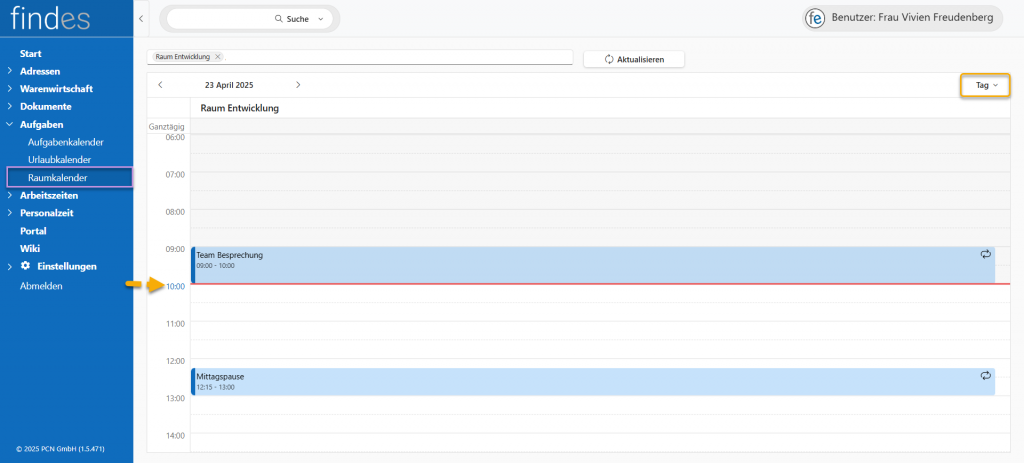This screenshot has height=463, width=1024.
Task: Expand the Warenwirtschaft menu
Action: (10, 89)
